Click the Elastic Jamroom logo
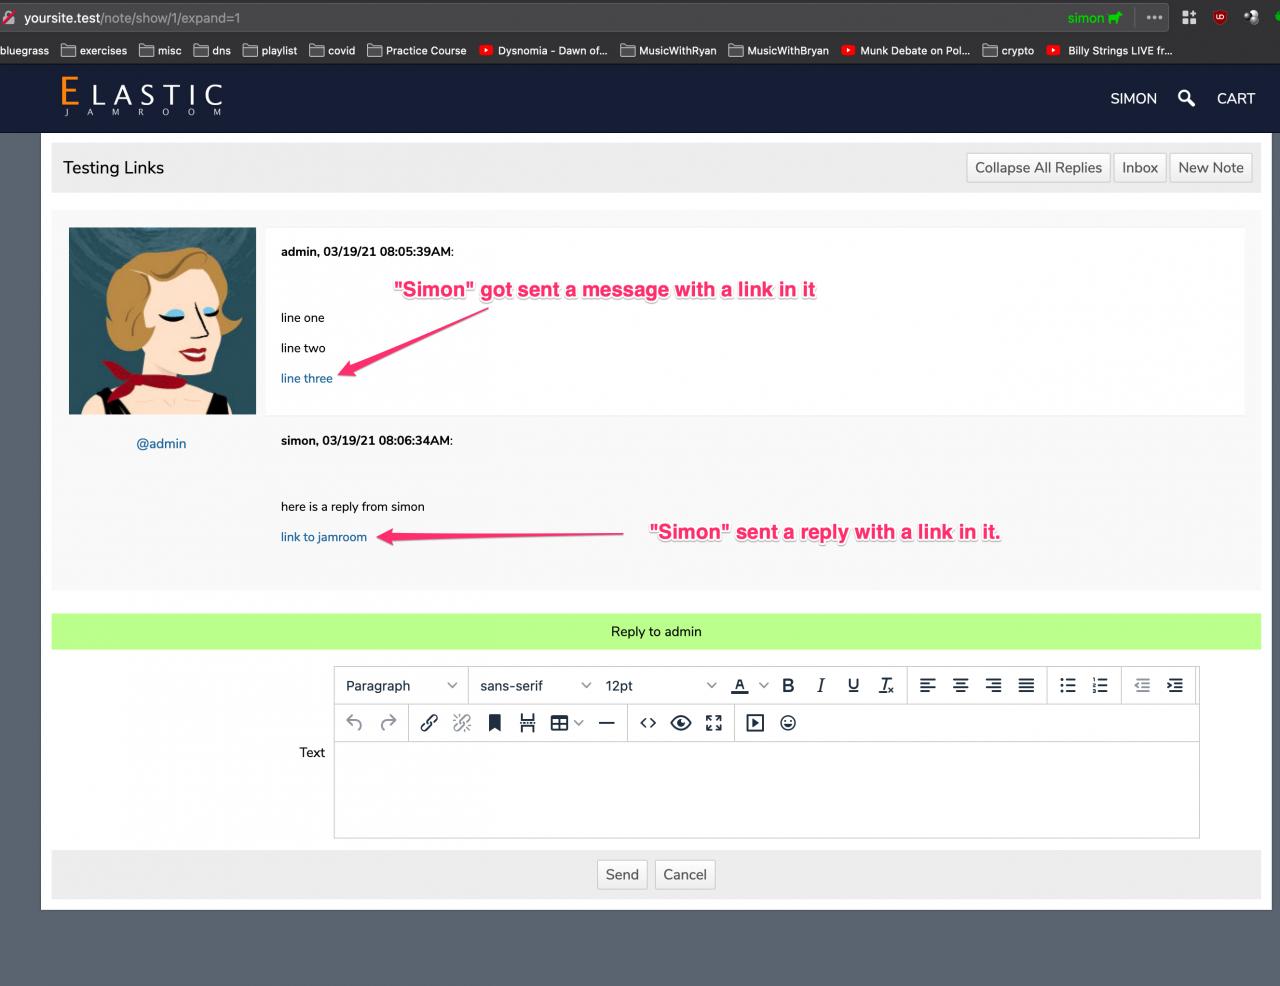This screenshot has width=1280, height=986. [x=142, y=97]
